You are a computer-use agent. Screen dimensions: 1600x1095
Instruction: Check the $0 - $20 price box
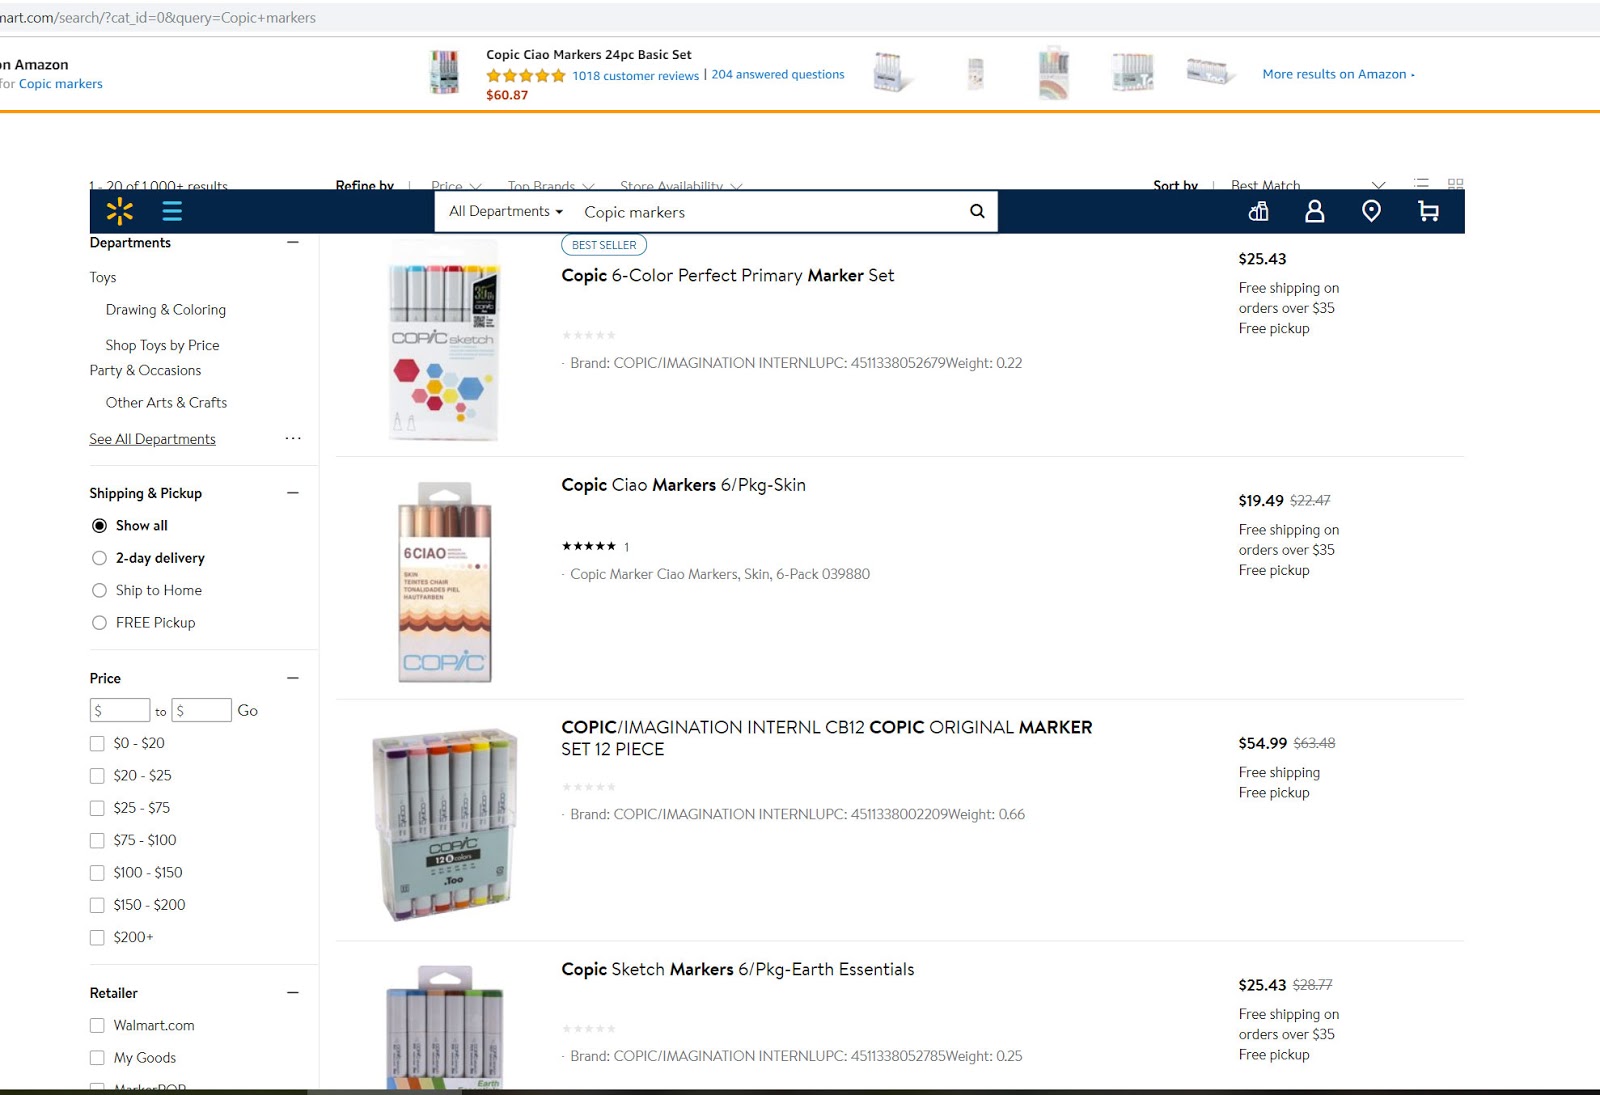point(97,743)
